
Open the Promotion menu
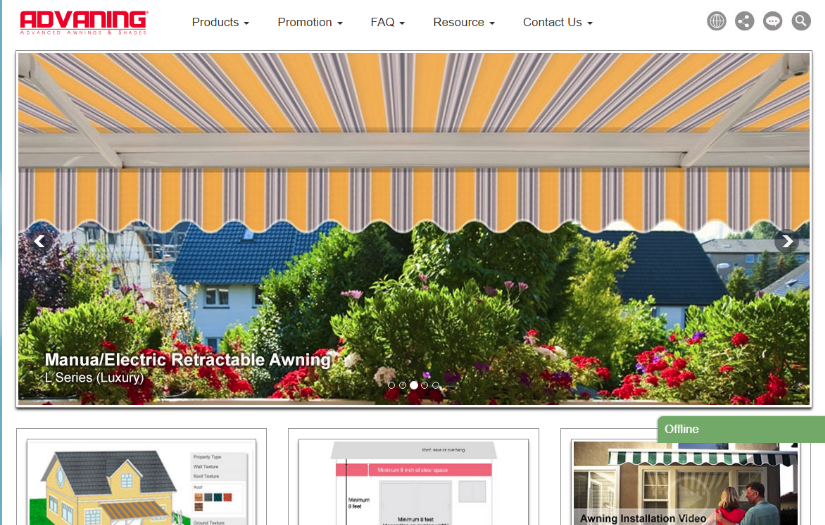click(x=310, y=22)
